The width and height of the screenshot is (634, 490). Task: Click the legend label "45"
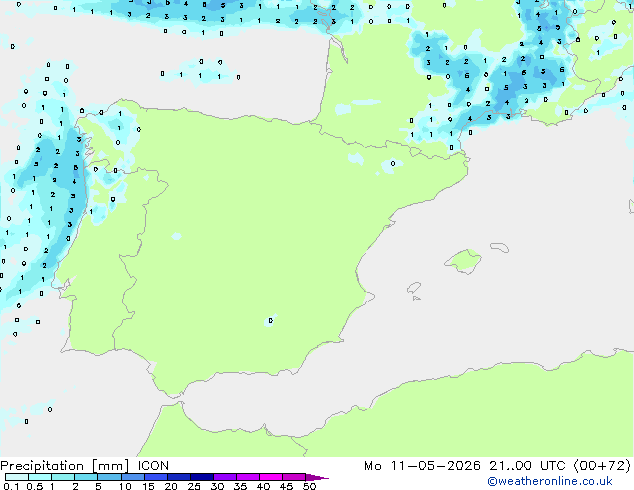pos(286,486)
